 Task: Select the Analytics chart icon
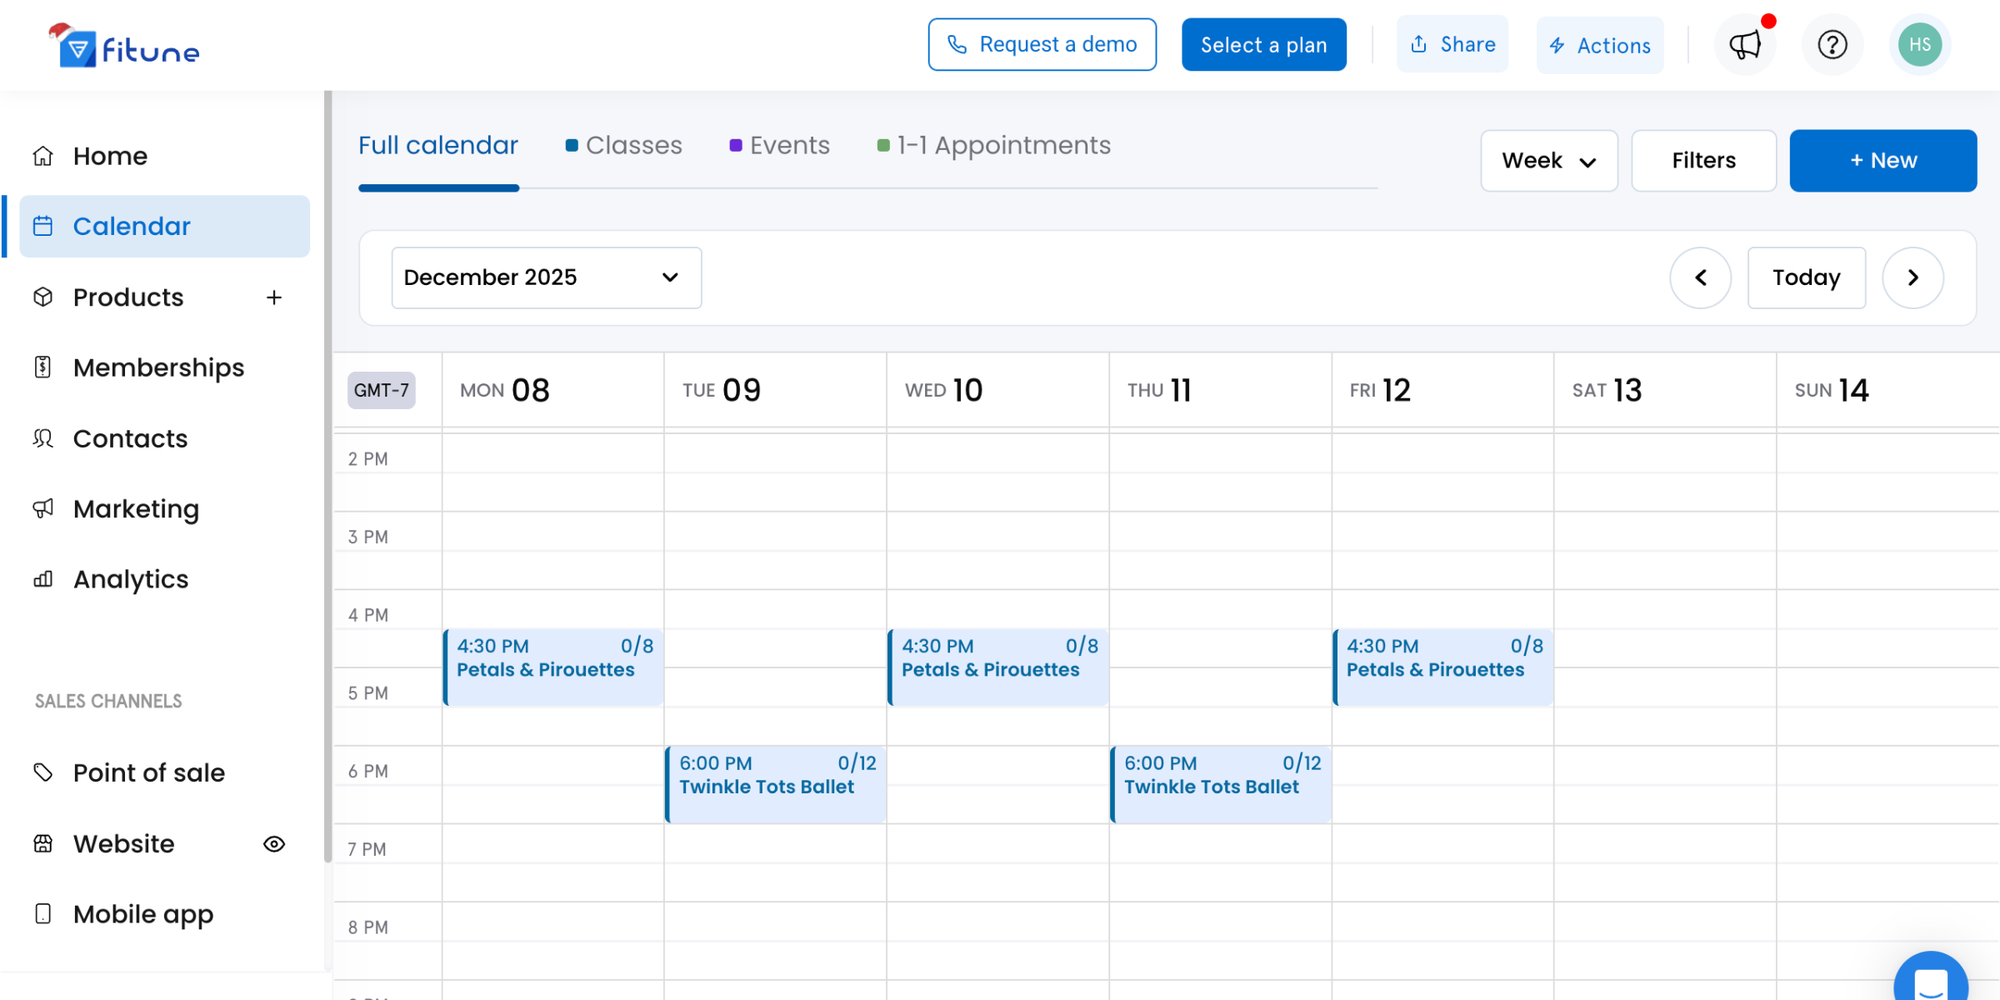(x=42, y=579)
